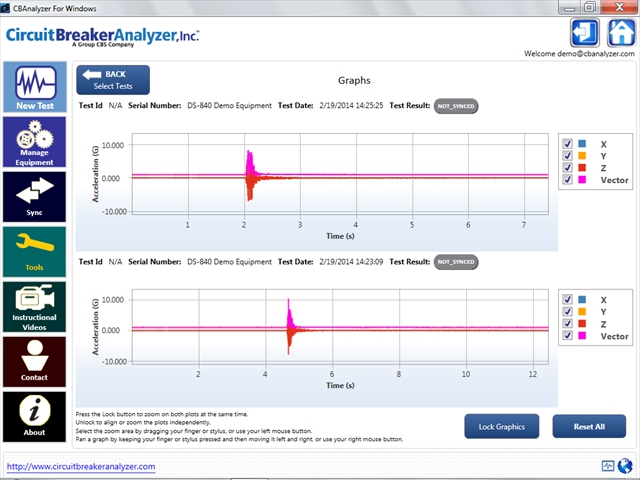Toggle Y checkbox in bottom graph legend
This screenshot has width=640, height=480.
pos(567,311)
